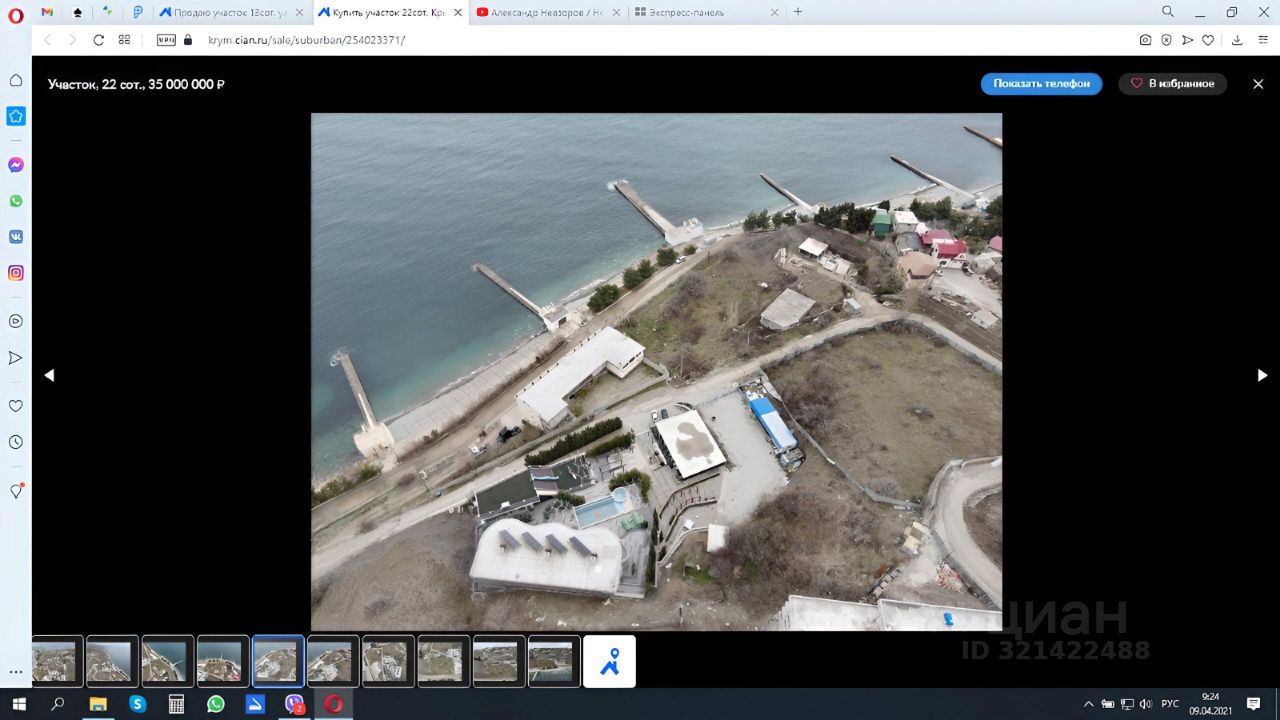Select the sixth gallery thumbnail
The width and height of the screenshot is (1280, 720).
click(333, 661)
